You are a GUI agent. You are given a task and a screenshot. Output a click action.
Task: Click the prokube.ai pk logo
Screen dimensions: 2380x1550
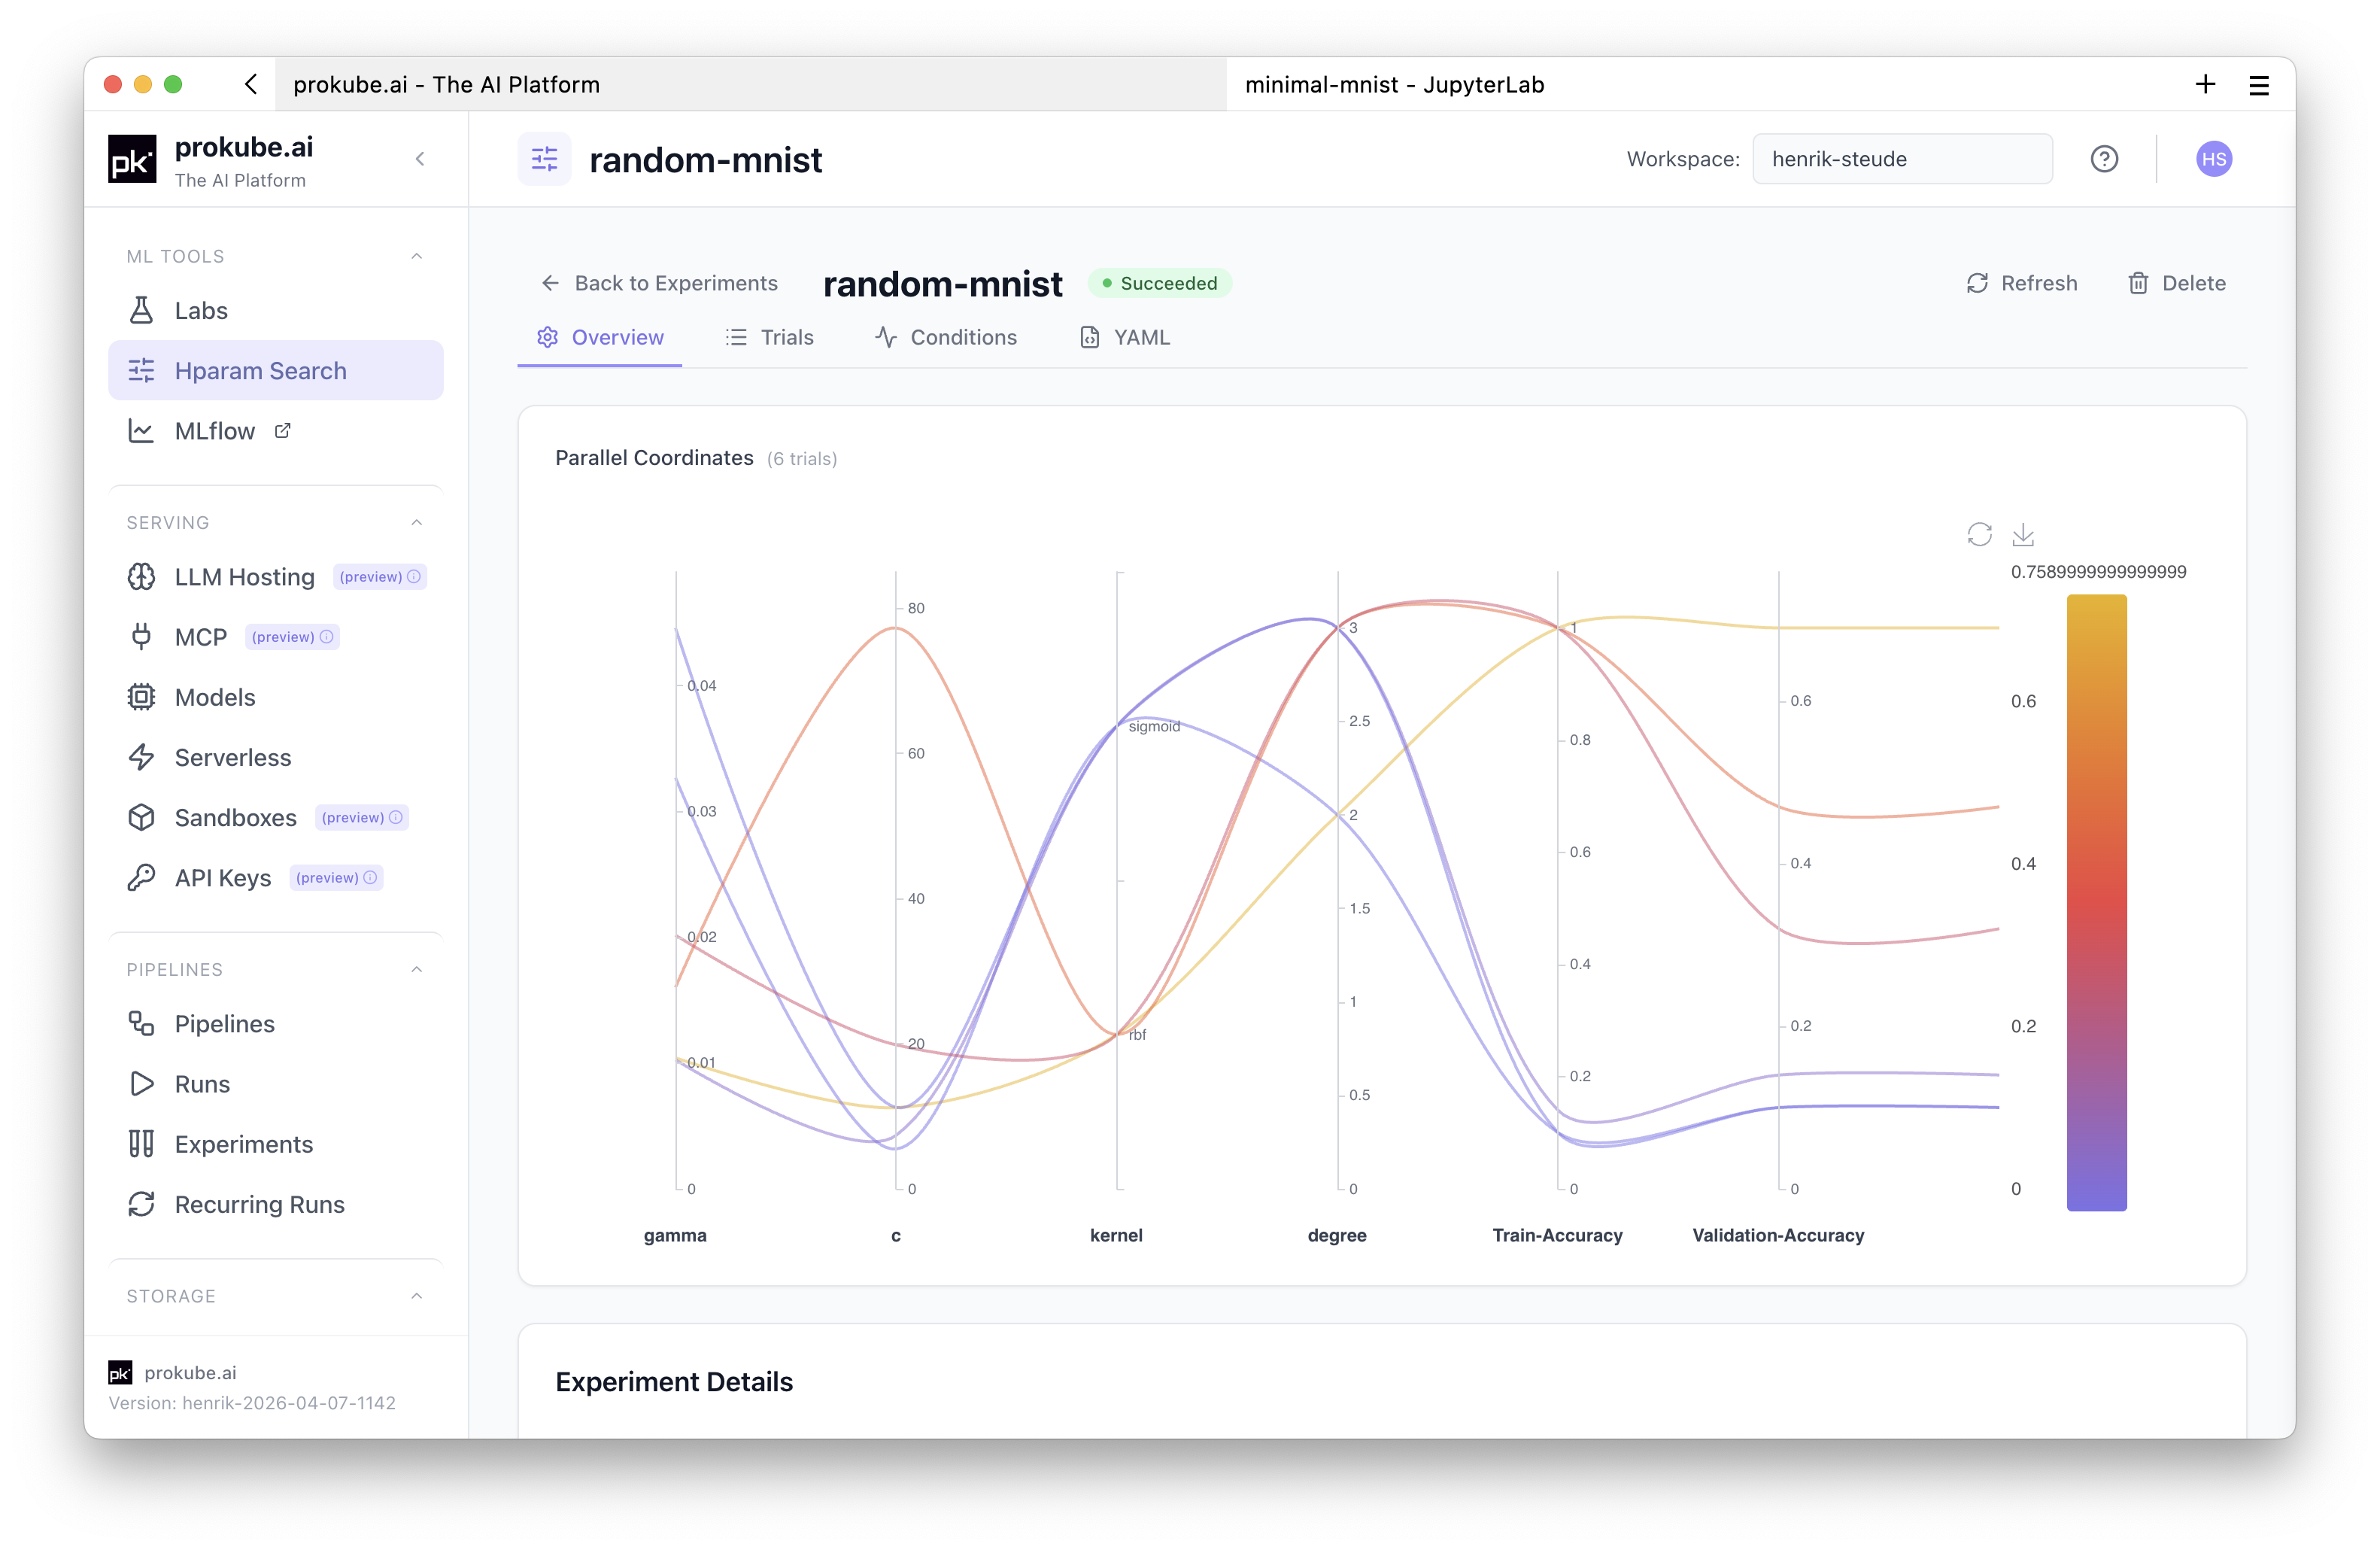coord(132,159)
